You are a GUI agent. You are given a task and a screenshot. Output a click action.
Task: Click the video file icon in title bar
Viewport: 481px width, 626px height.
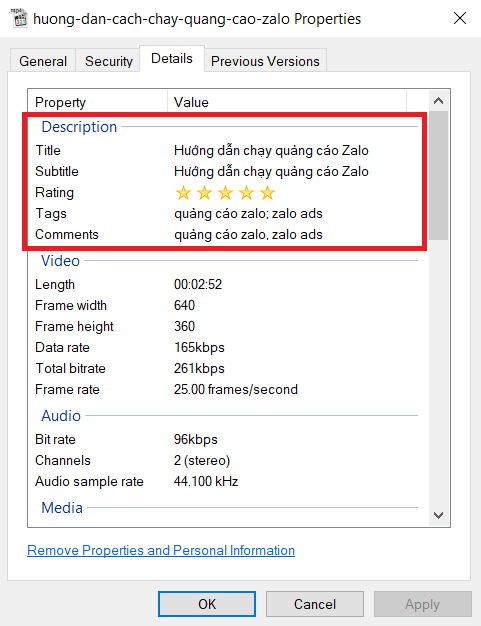(x=19, y=18)
